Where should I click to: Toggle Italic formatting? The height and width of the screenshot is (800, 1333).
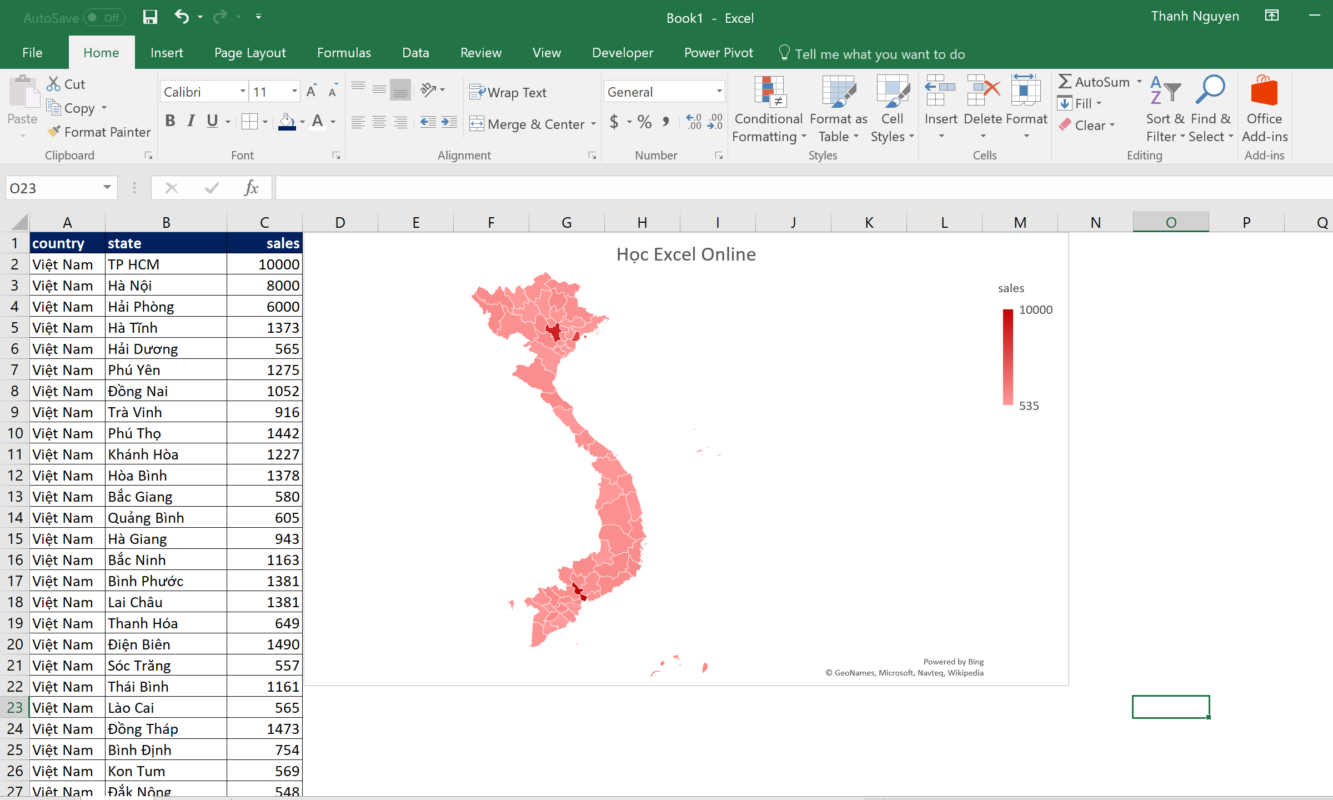[191, 121]
